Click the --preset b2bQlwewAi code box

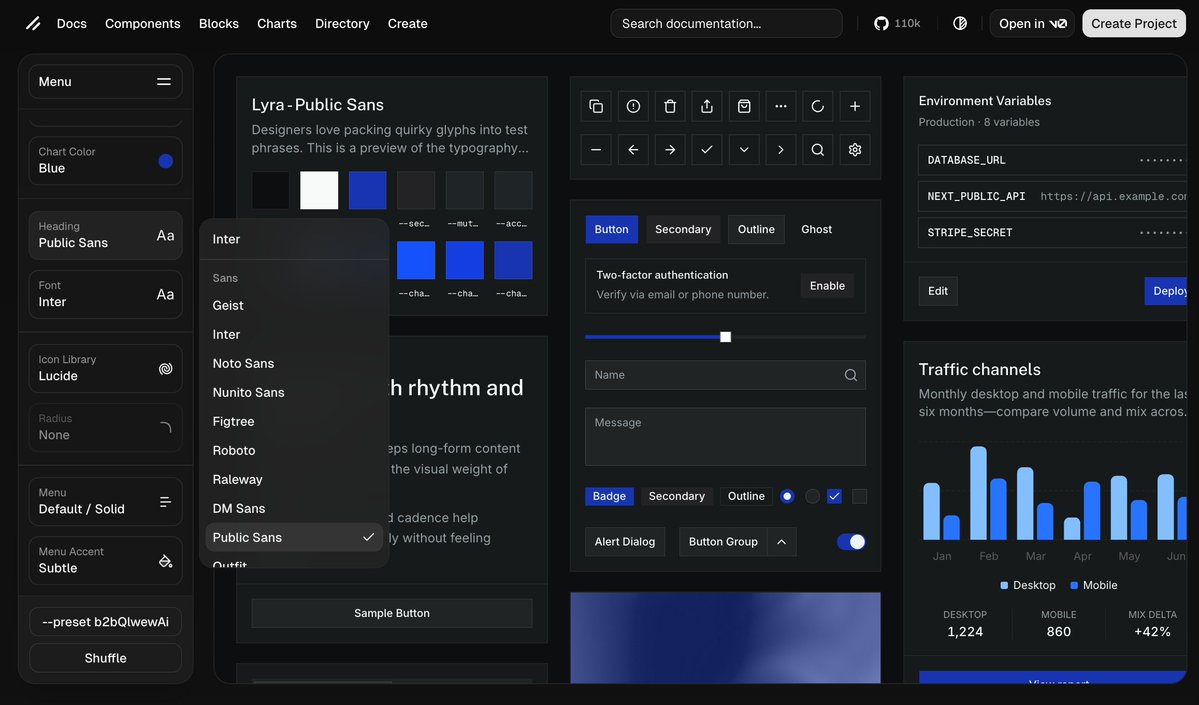(106, 622)
